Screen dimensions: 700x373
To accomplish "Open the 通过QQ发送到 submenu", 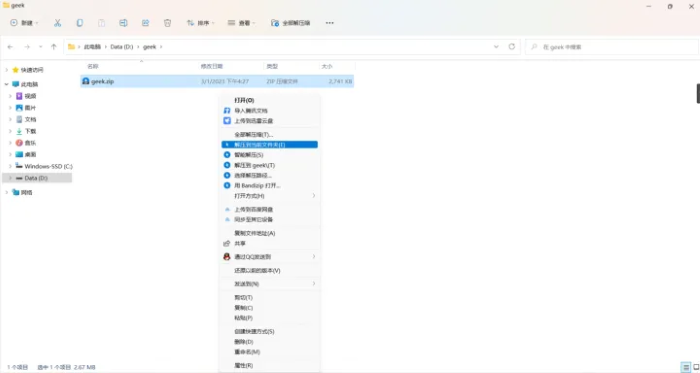I will (270, 257).
